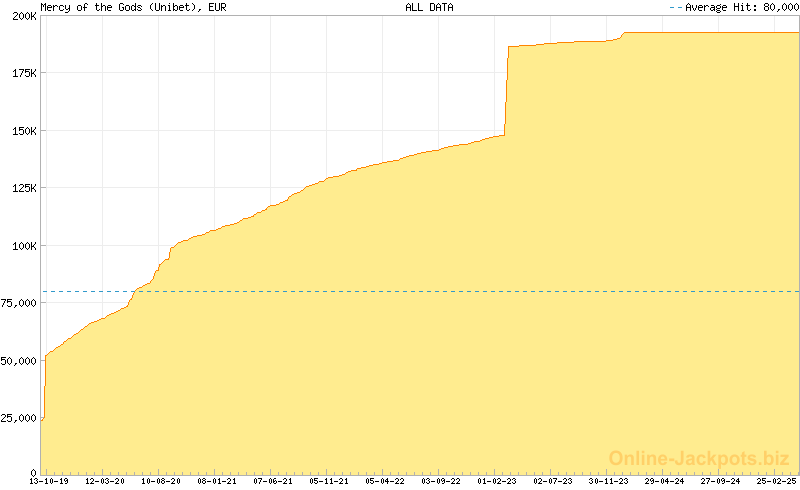The width and height of the screenshot is (800, 490).
Task: Open the Online-Jackpots.biz watermark link
Action: pyautogui.click(x=700, y=459)
